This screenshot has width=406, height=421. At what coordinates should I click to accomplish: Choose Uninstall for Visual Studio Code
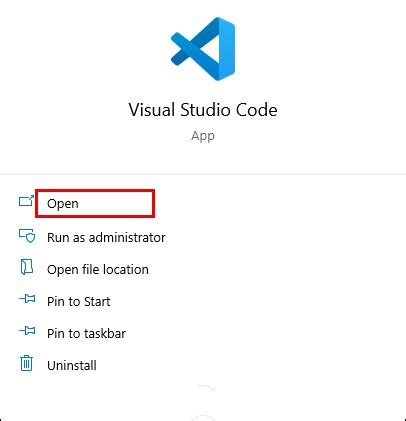pos(72,365)
